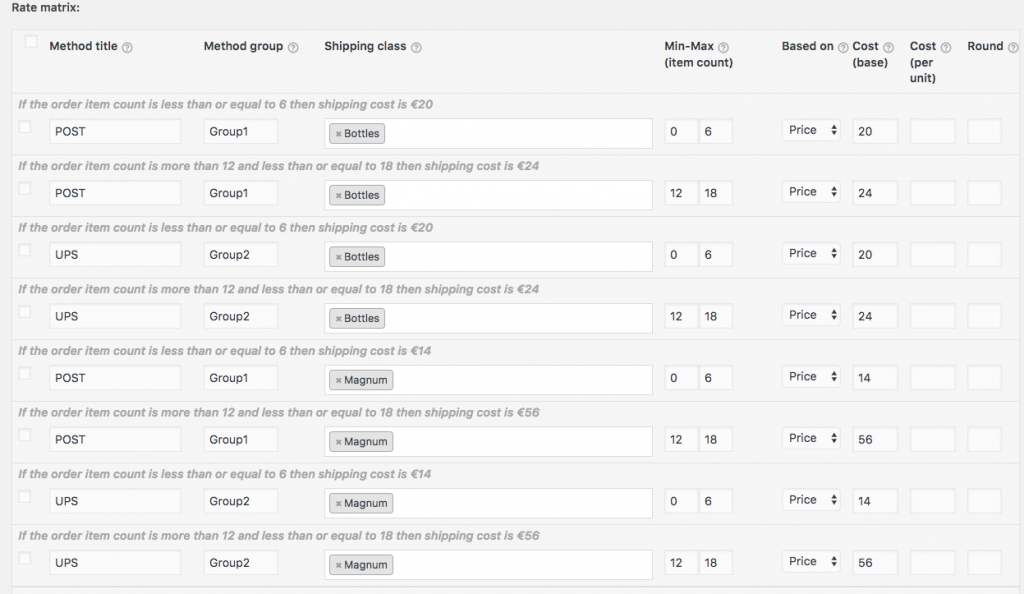Open the Method group help icon
1024x594 pixels.
point(291,46)
